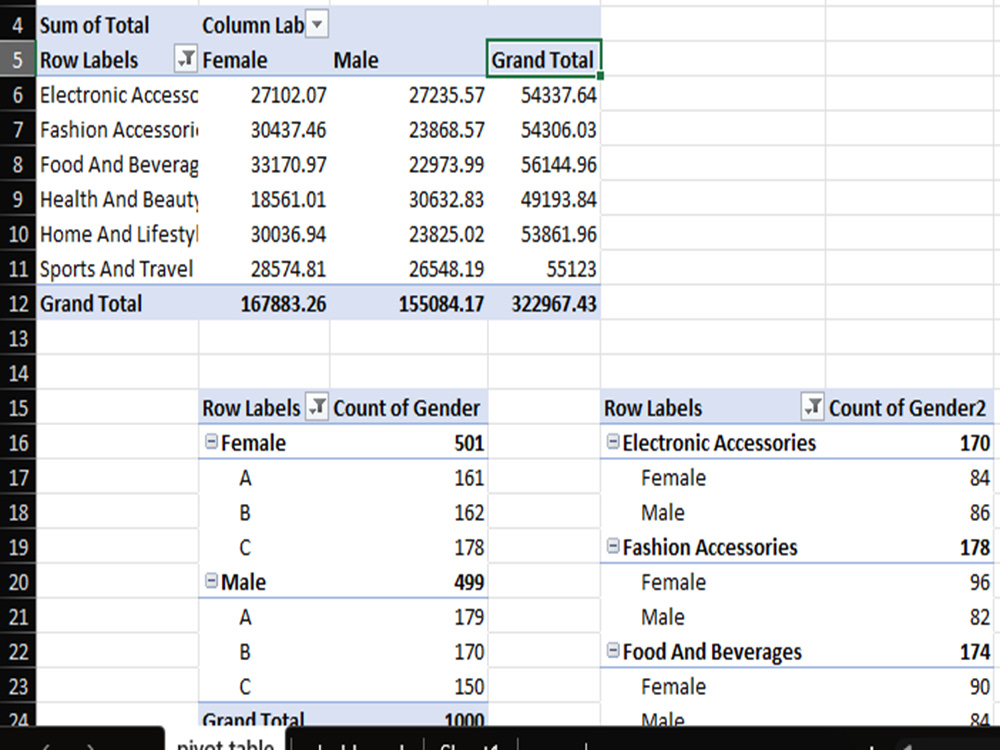
Task: Click the cell with value 28574.81
Action: [x=264, y=269]
